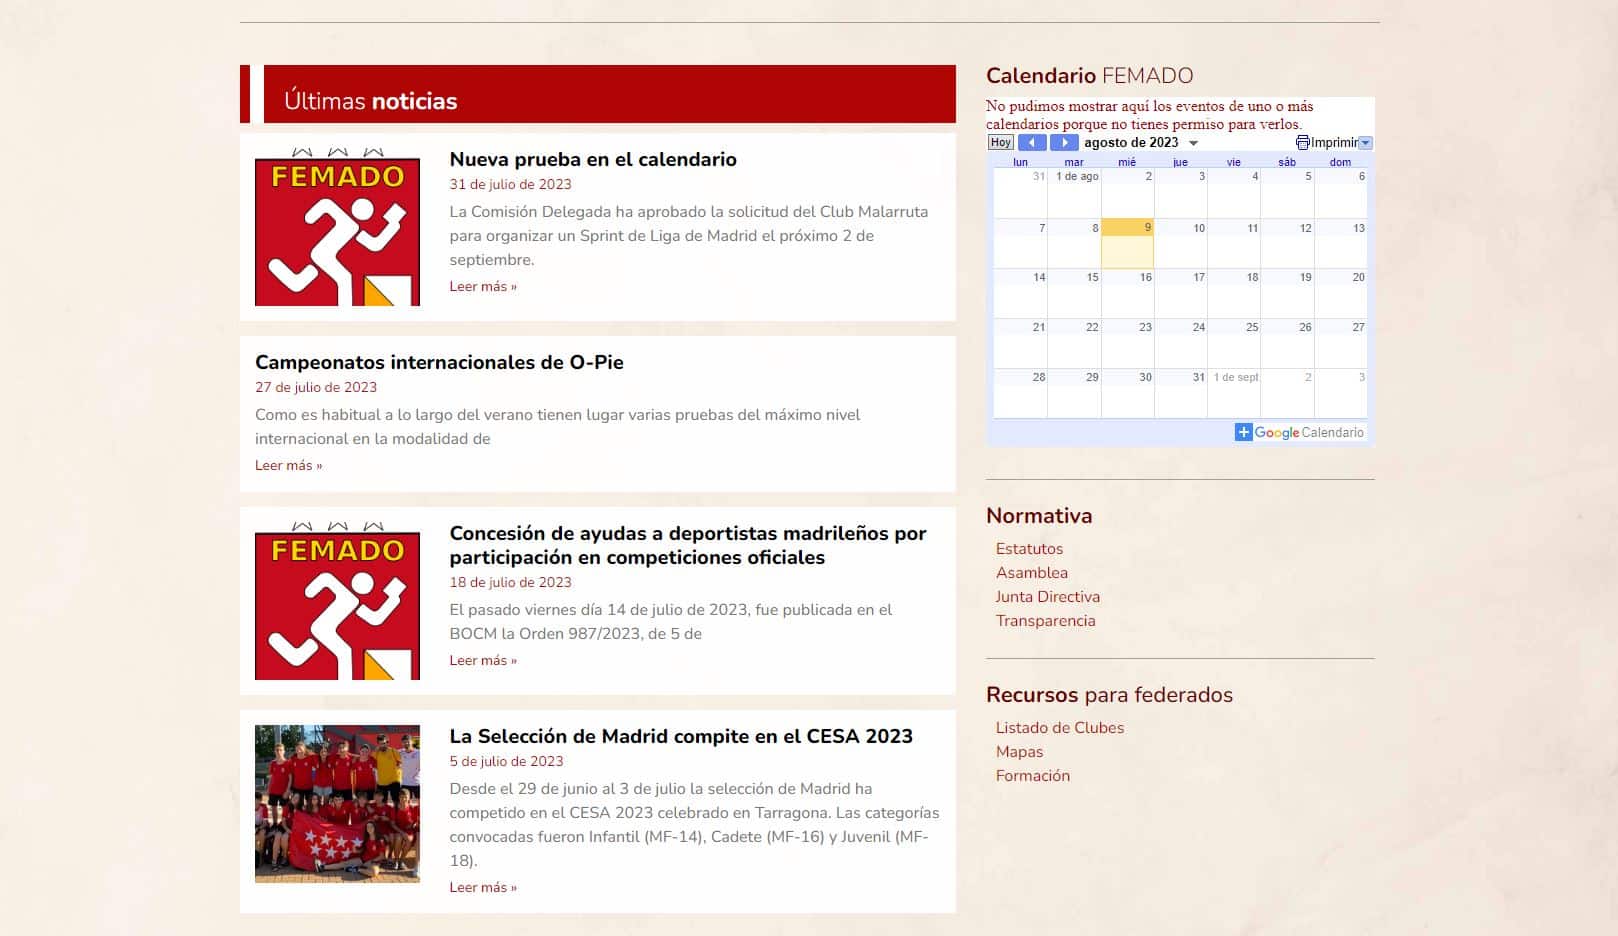
Task: Click Leer más under Campeonatos internacionales
Action: tap(288, 465)
